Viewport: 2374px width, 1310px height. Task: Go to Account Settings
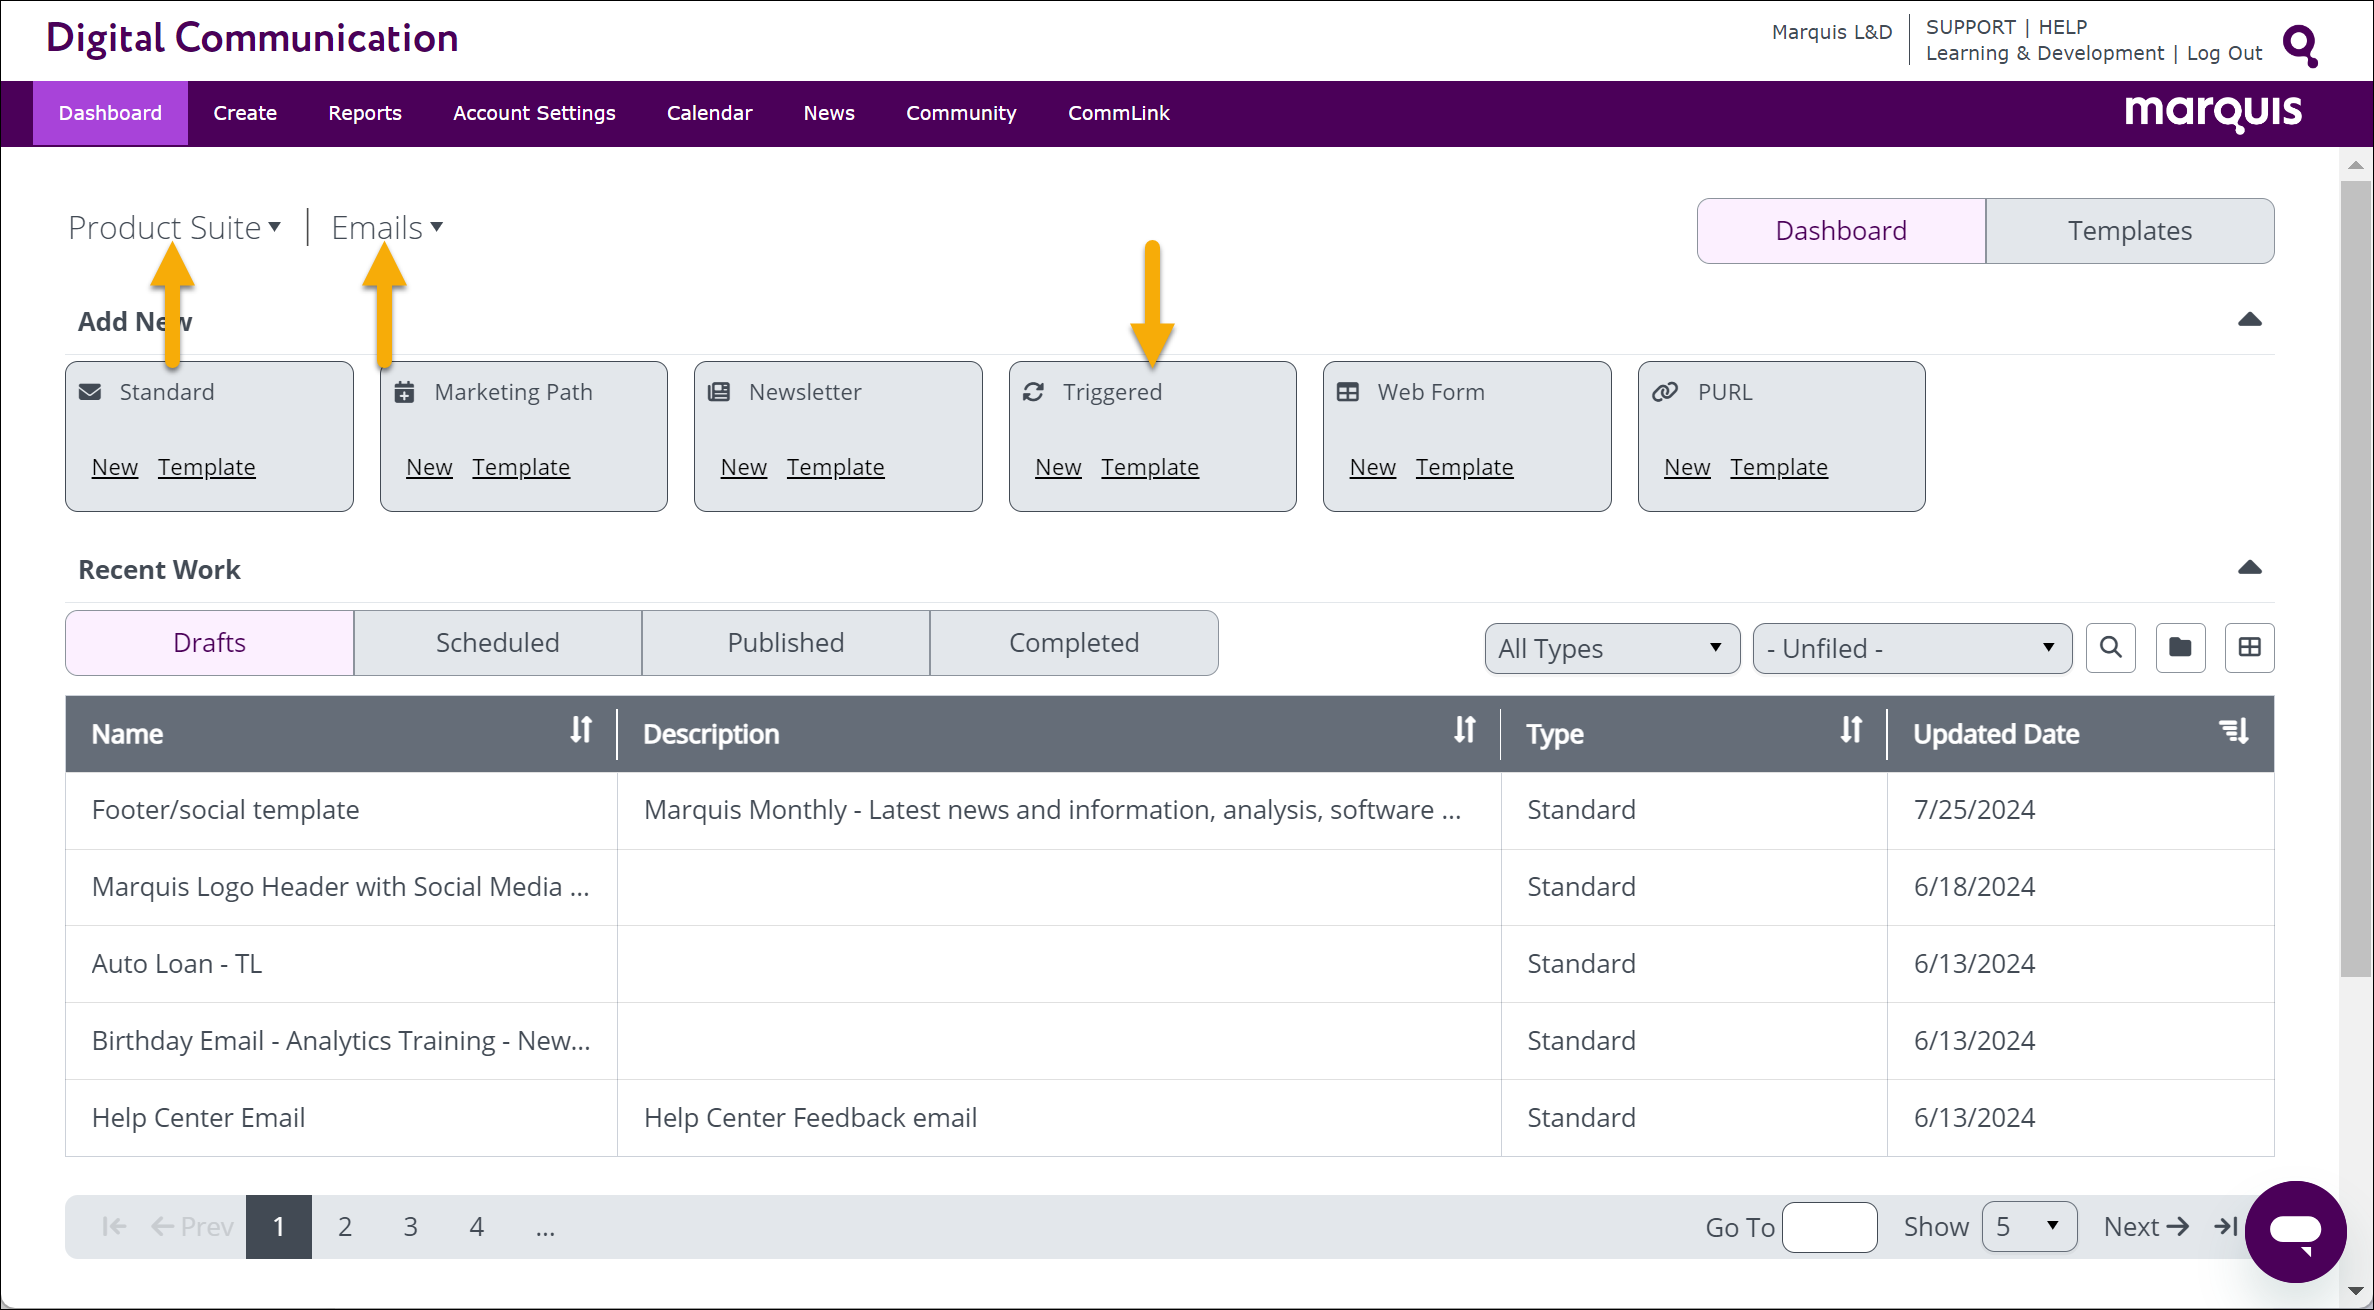[534, 113]
